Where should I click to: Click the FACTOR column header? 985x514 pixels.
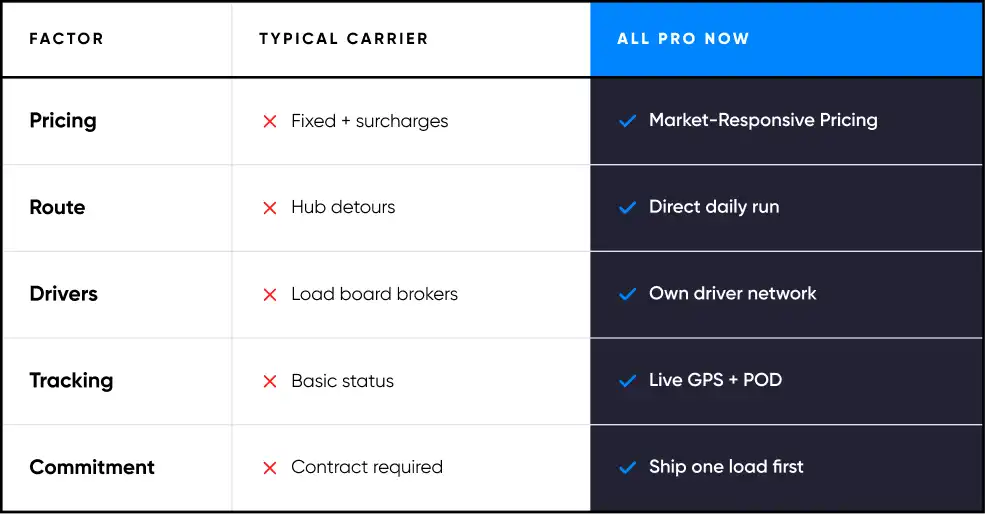tap(66, 39)
